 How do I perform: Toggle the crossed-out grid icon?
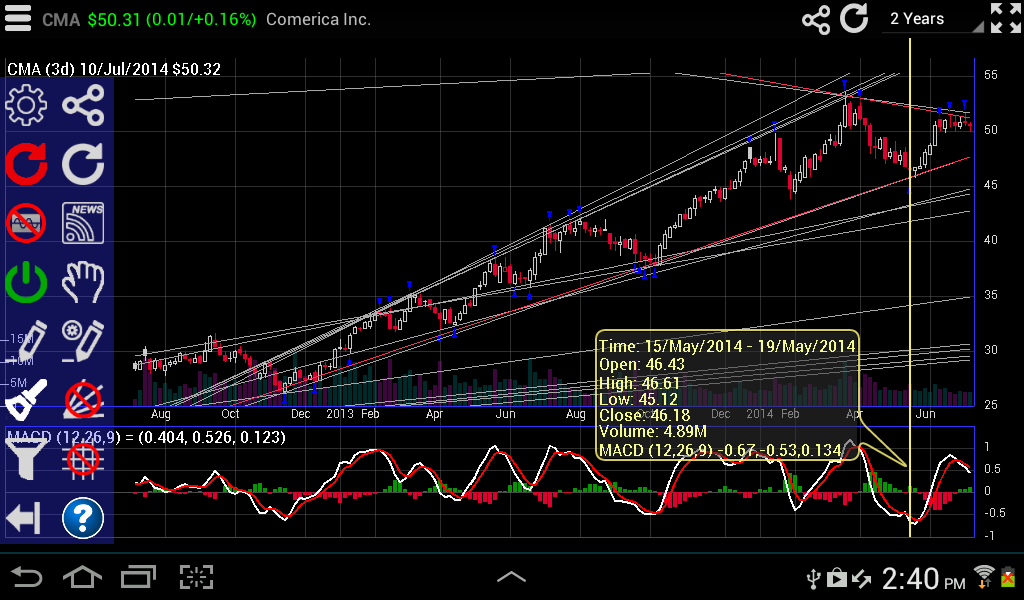point(83,458)
